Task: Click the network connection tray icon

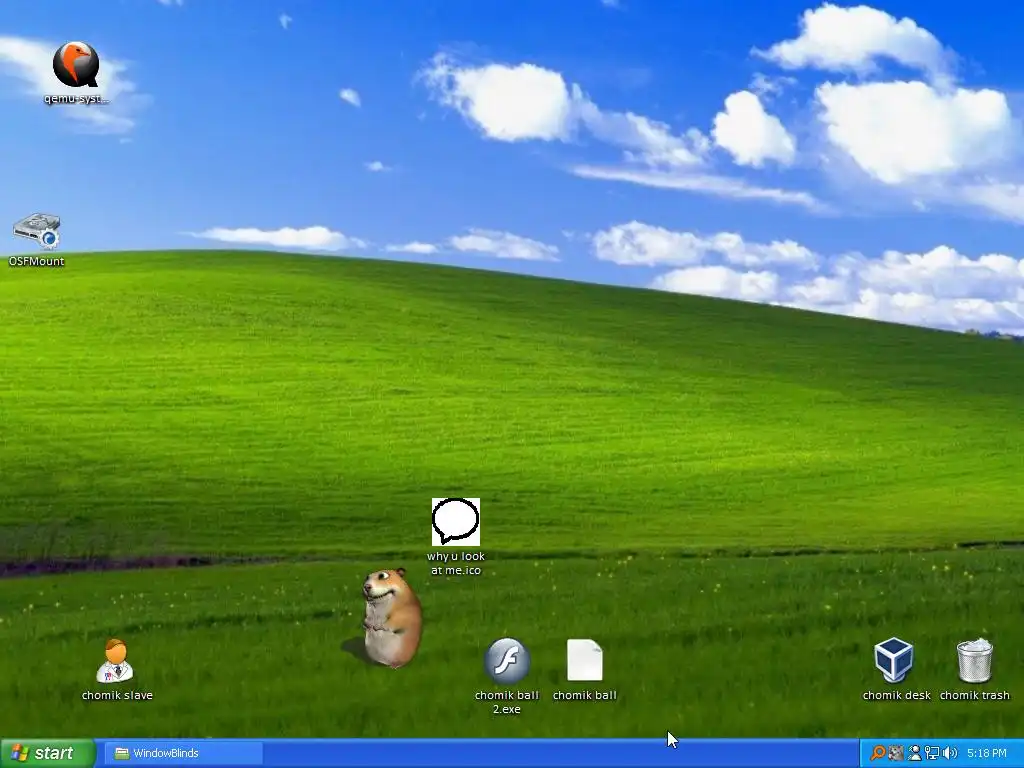Action: point(932,753)
